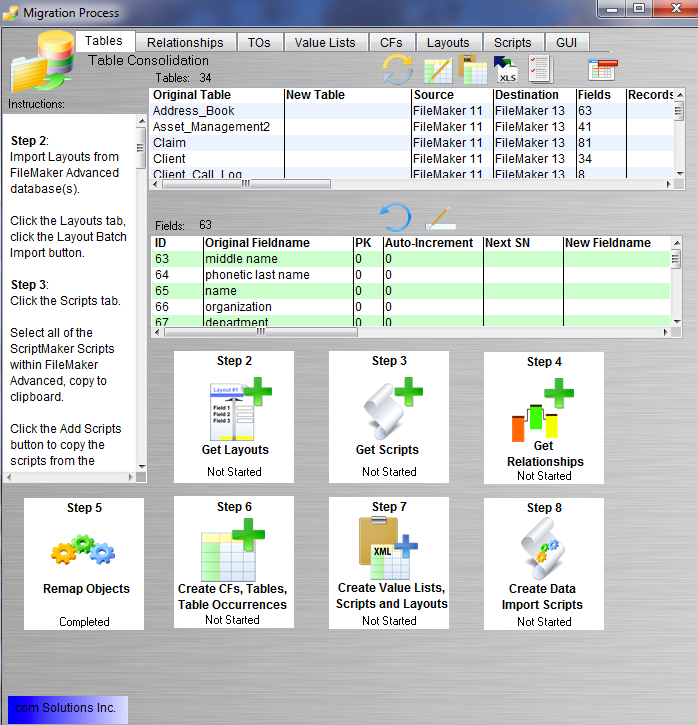698x725 pixels.
Task: Click the Step 5 Remap Objects gears icon
Action: pos(83,549)
